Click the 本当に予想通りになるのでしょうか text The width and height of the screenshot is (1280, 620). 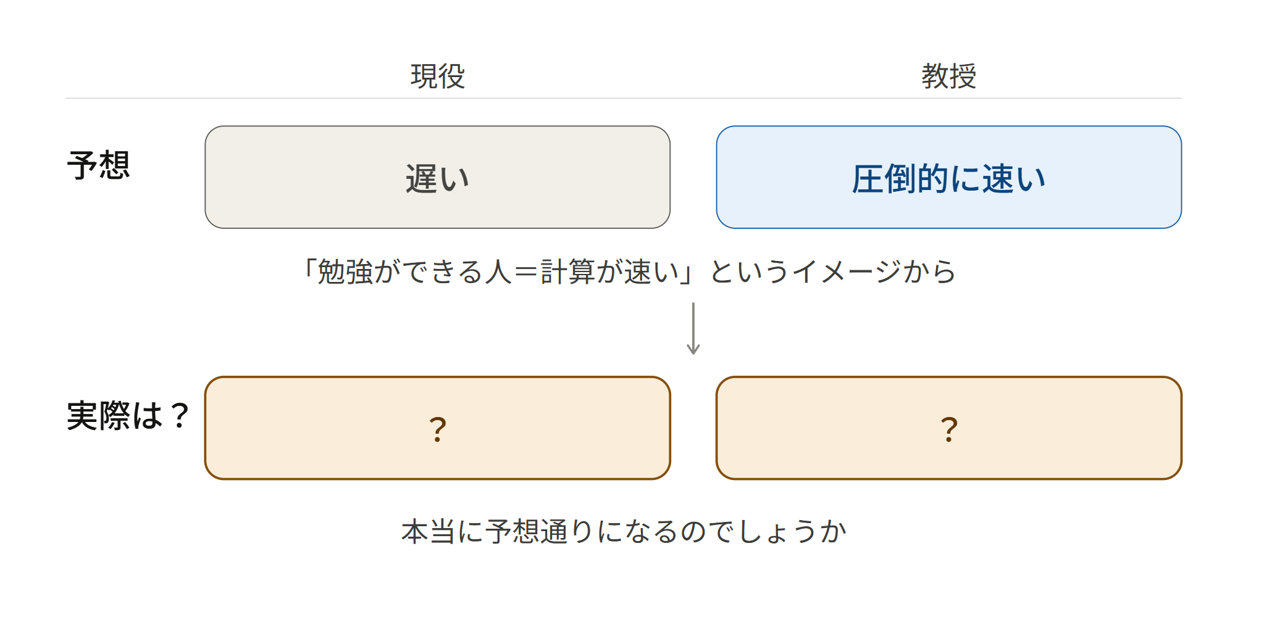pos(624,531)
